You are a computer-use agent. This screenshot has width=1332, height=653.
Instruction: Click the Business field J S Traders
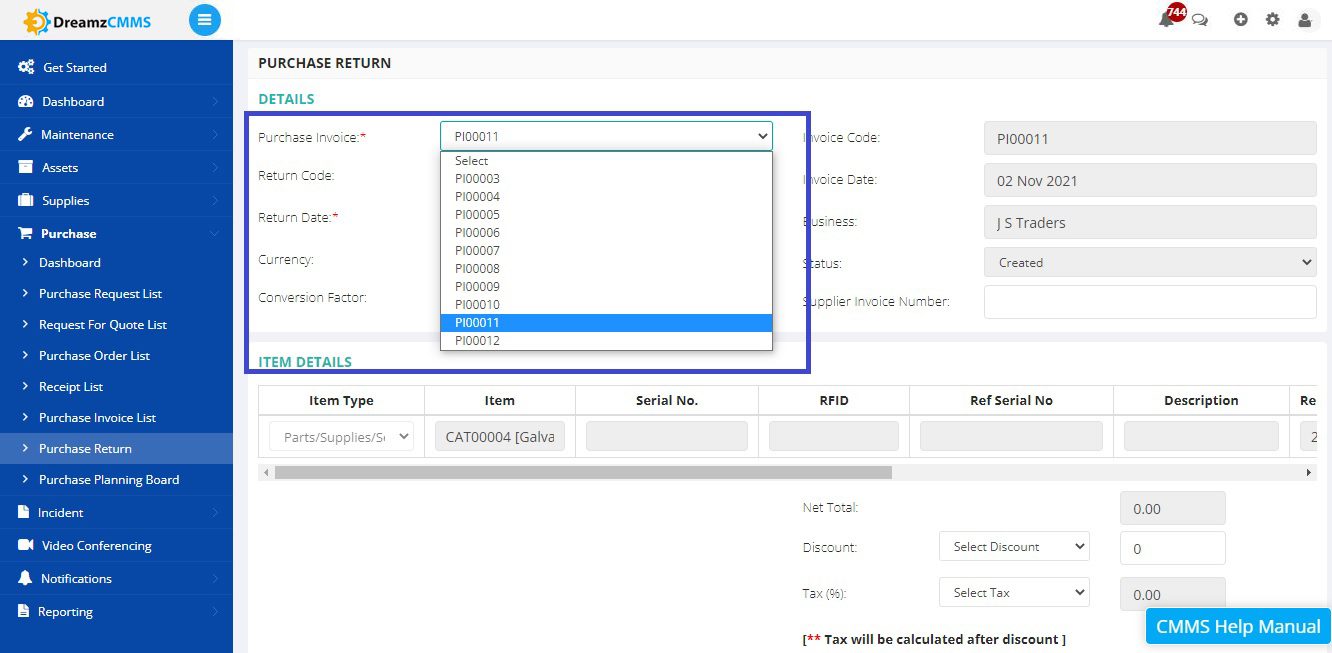click(1150, 222)
